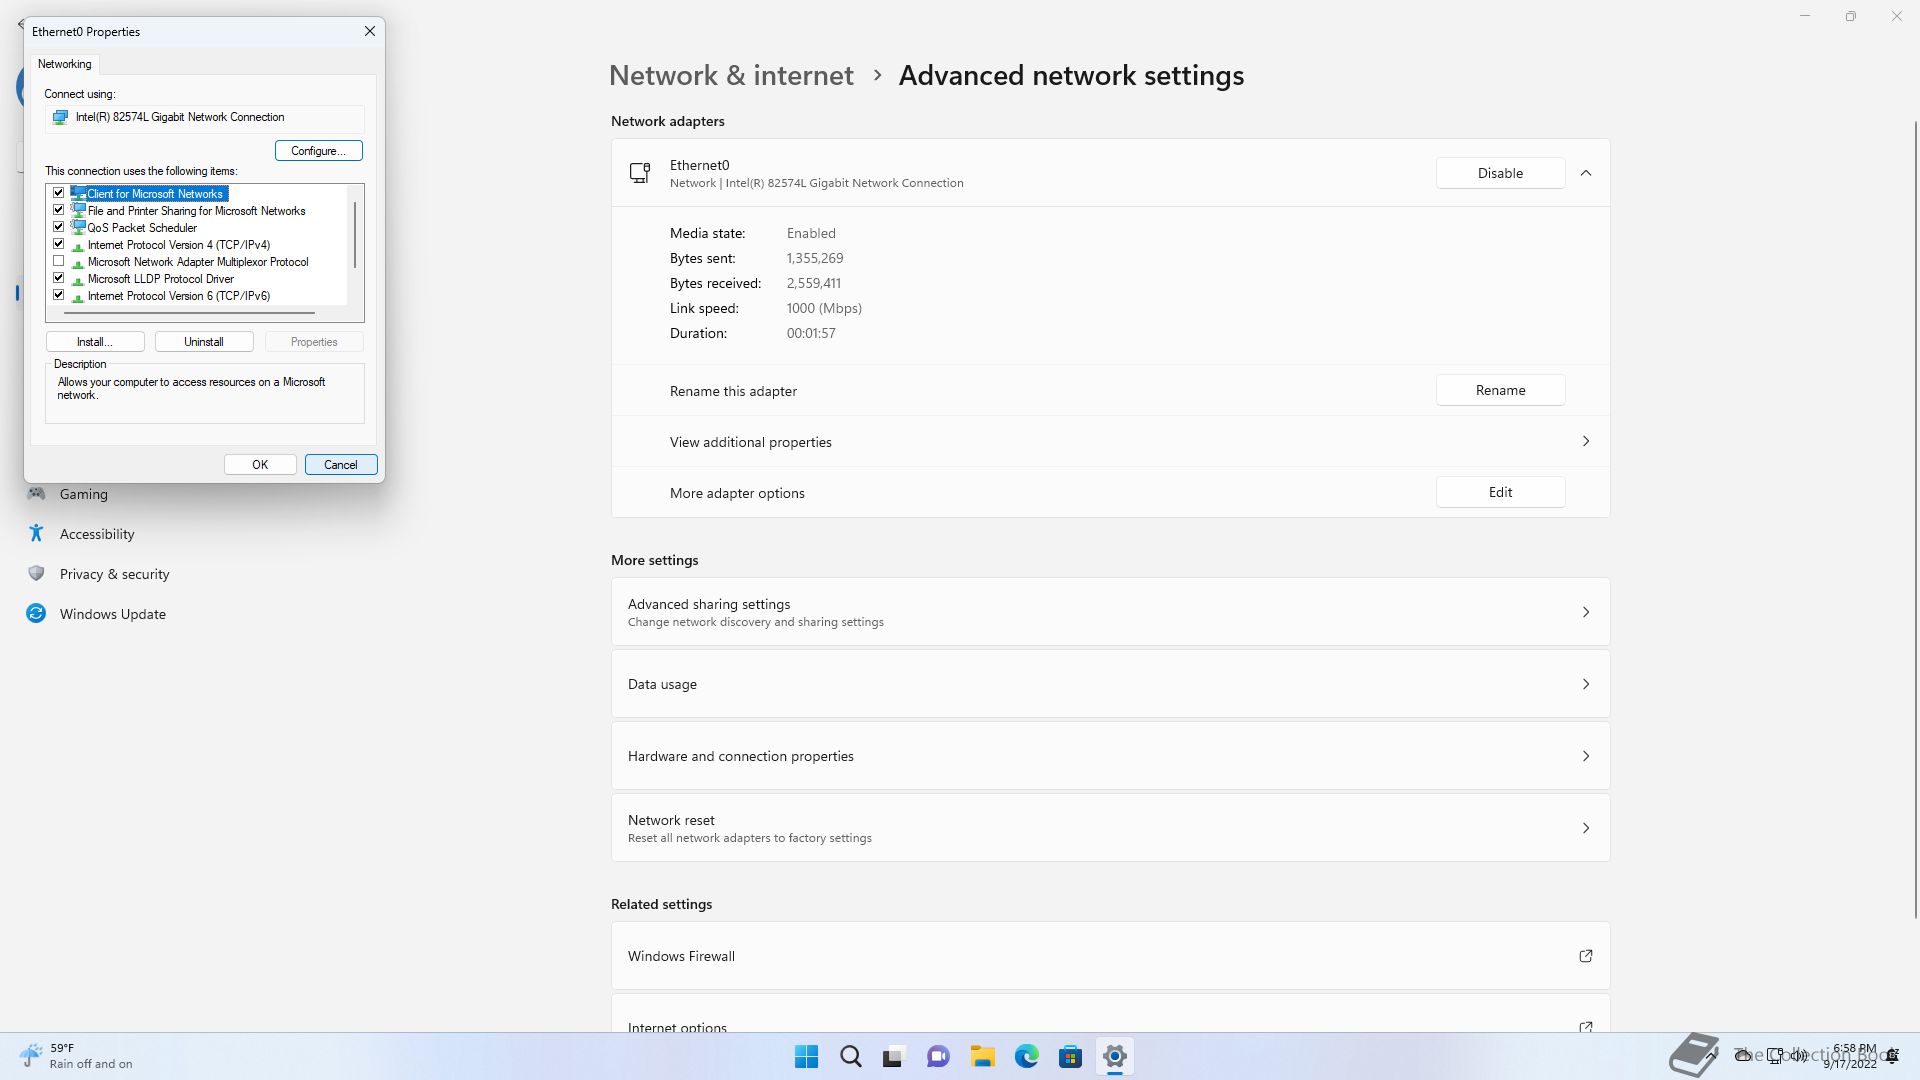Select the Networking tab in properties dialog
The height and width of the screenshot is (1080, 1920).
click(x=65, y=64)
